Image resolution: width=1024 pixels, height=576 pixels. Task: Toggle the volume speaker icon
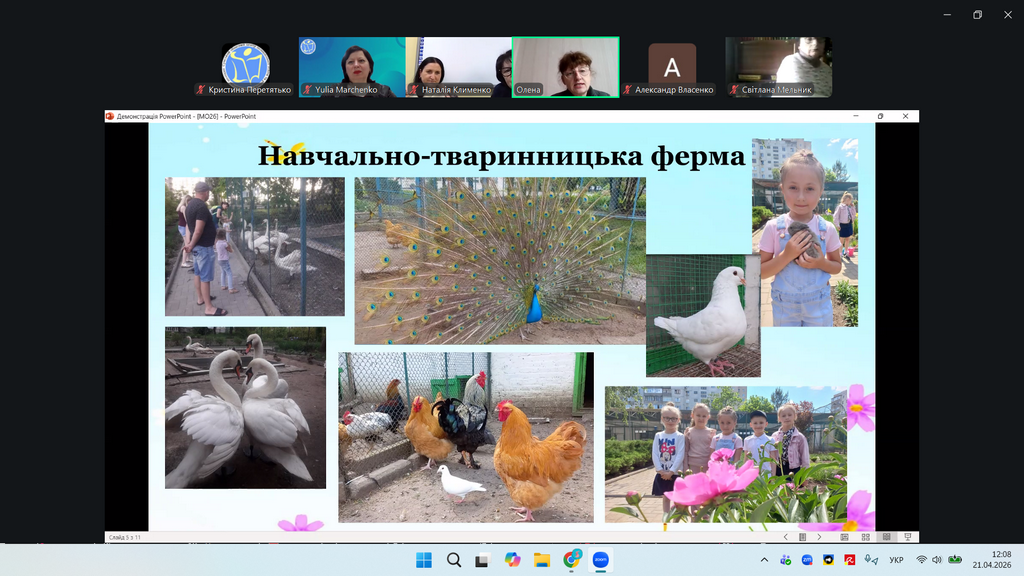coord(937,560)
